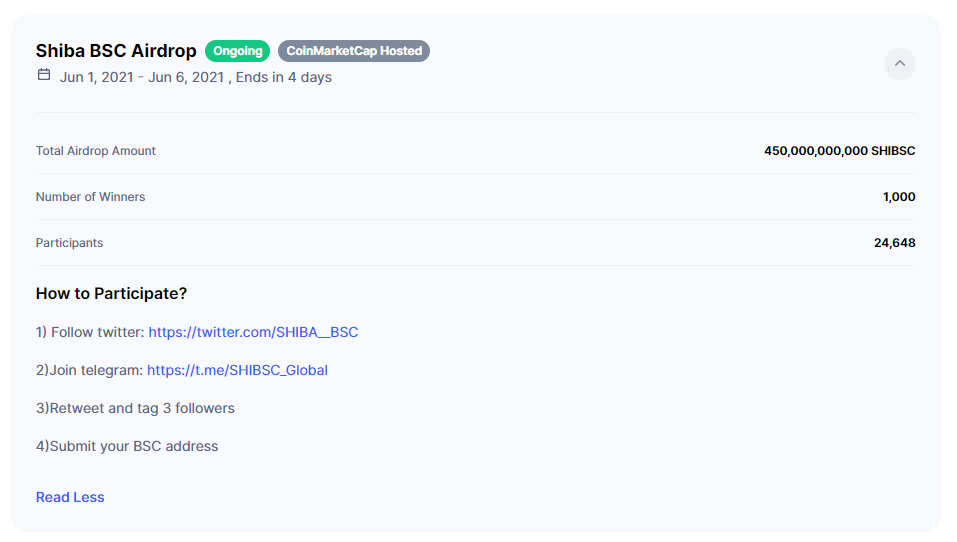Collapse the Shiba BSC Airdrop card chevron
The width and height of the screenshot is (957, 542).
pos(900,63)
